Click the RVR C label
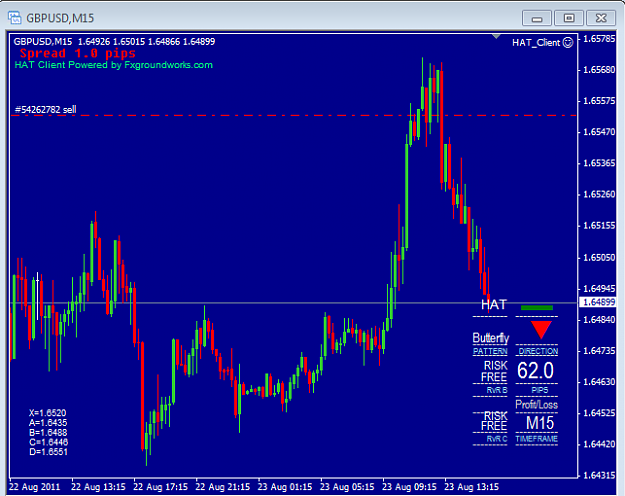This screenshot has width=625, height=496. tap(497, 439)
